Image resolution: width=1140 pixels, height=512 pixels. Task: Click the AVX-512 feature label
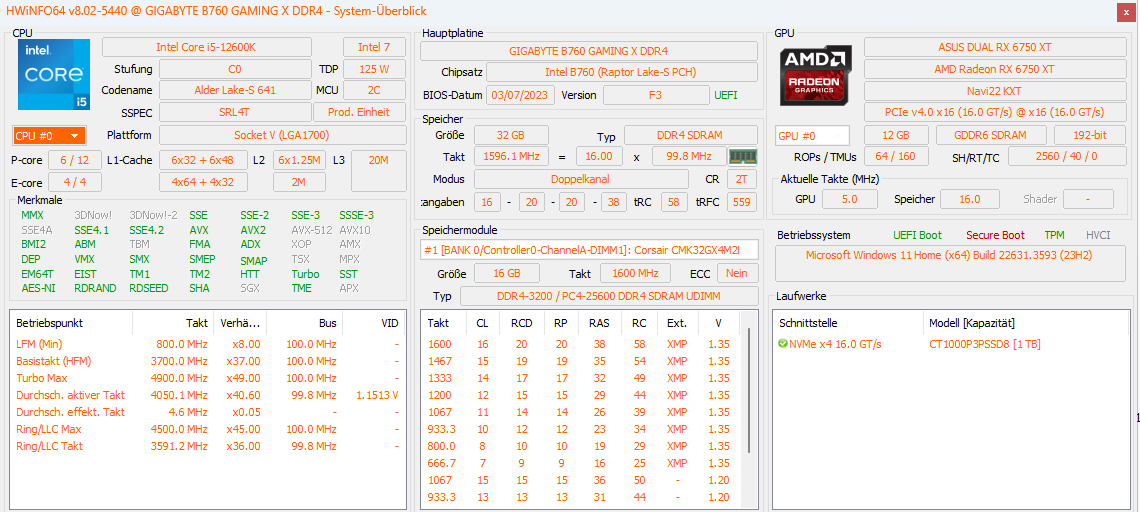click(311, 230)
